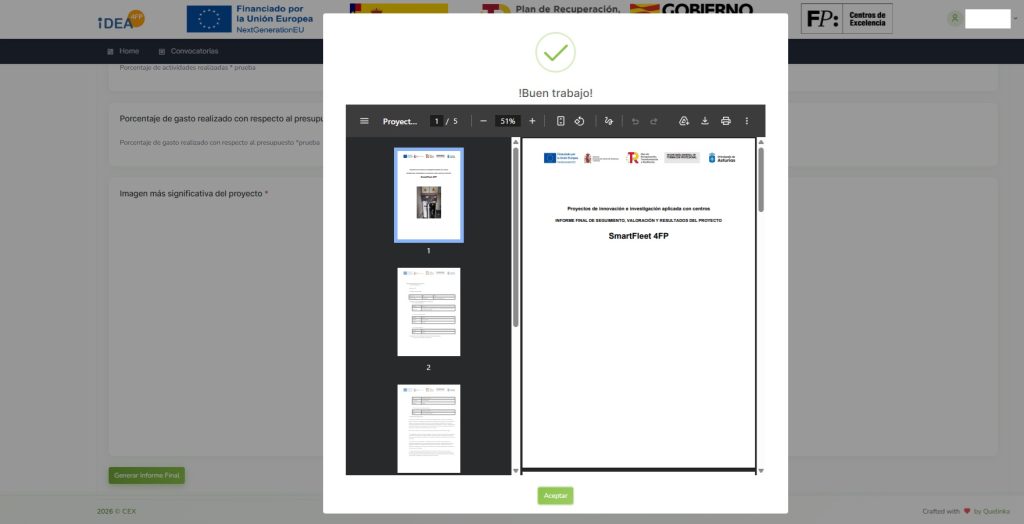Save the PDF to Drive

click(x=684, y=121)
